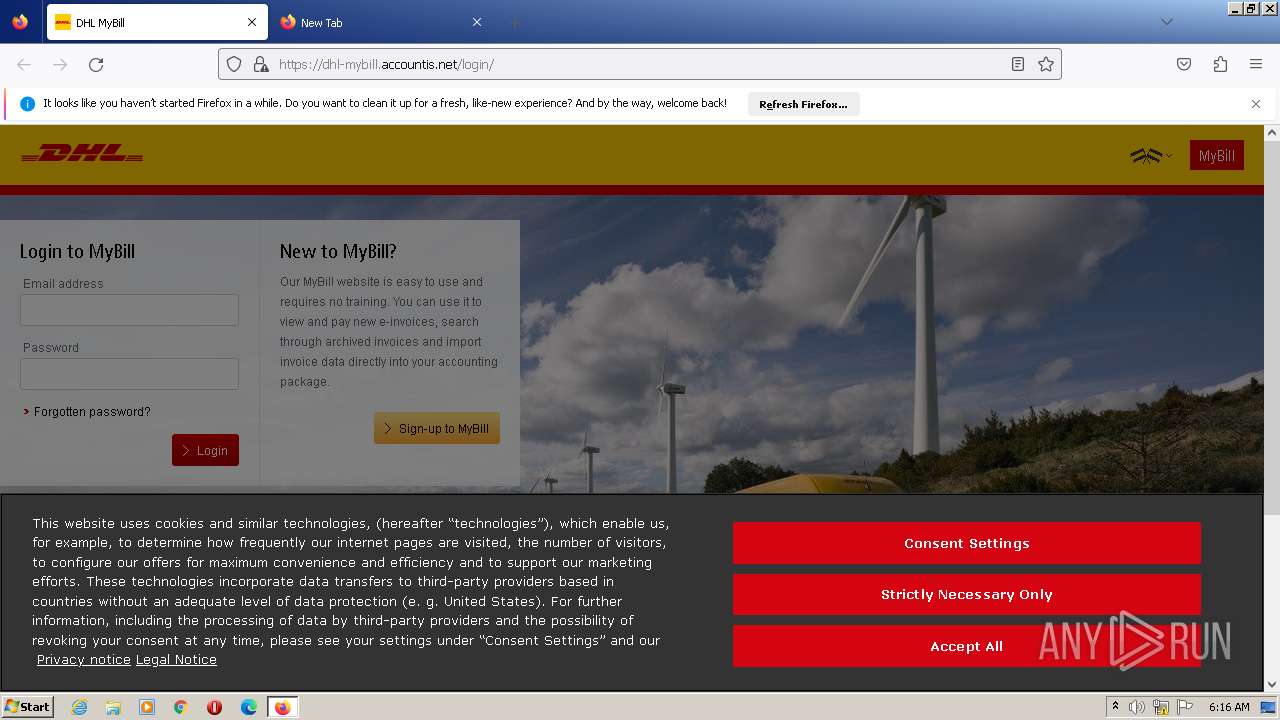Go back to previous page
The height and width of the screenshot is (720, 1280).
point(24,64)
